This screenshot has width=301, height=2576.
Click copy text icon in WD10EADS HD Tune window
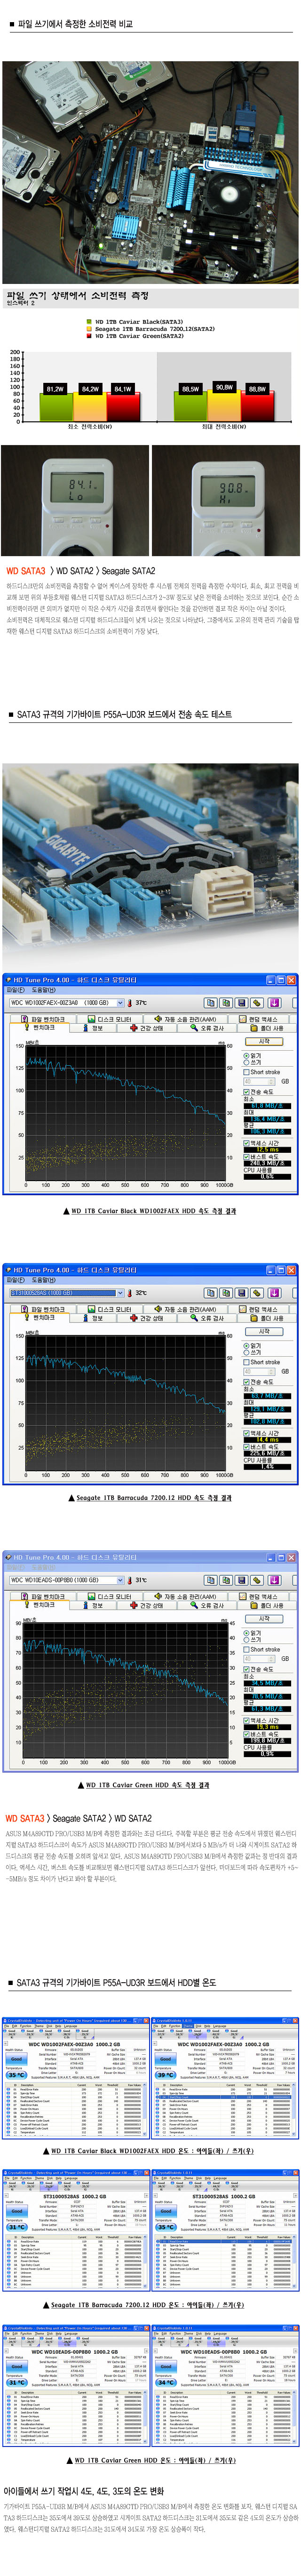point(211,1579)
